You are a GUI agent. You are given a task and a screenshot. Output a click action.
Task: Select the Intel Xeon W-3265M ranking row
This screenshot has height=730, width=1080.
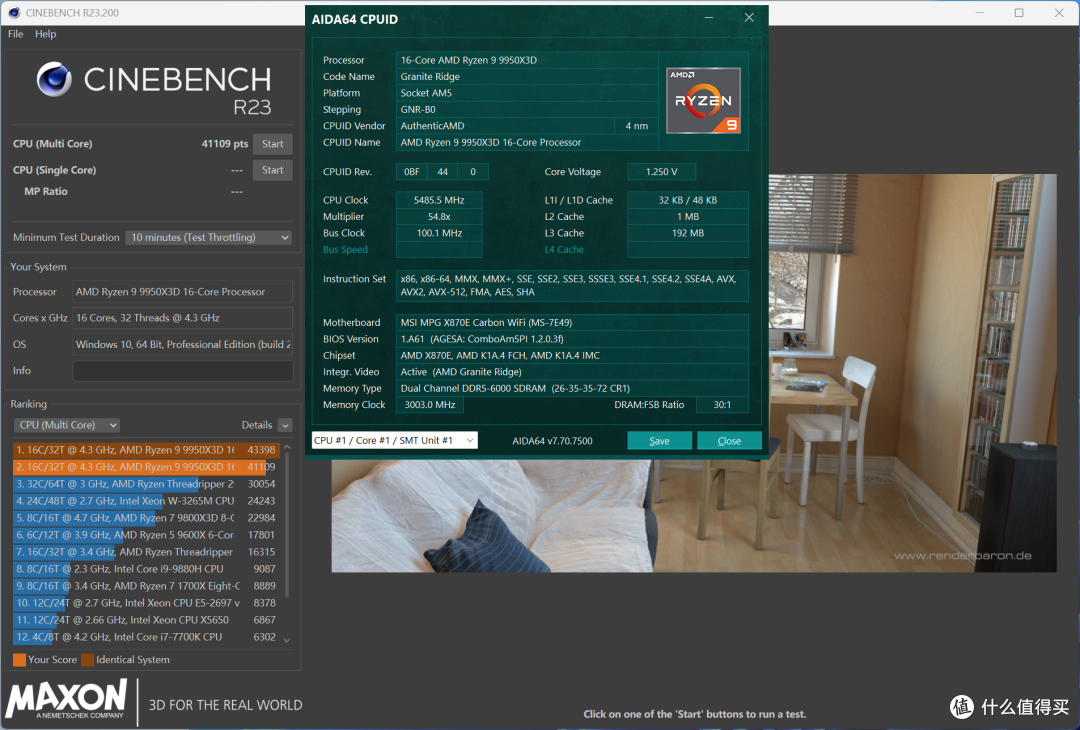coord(146,501)
